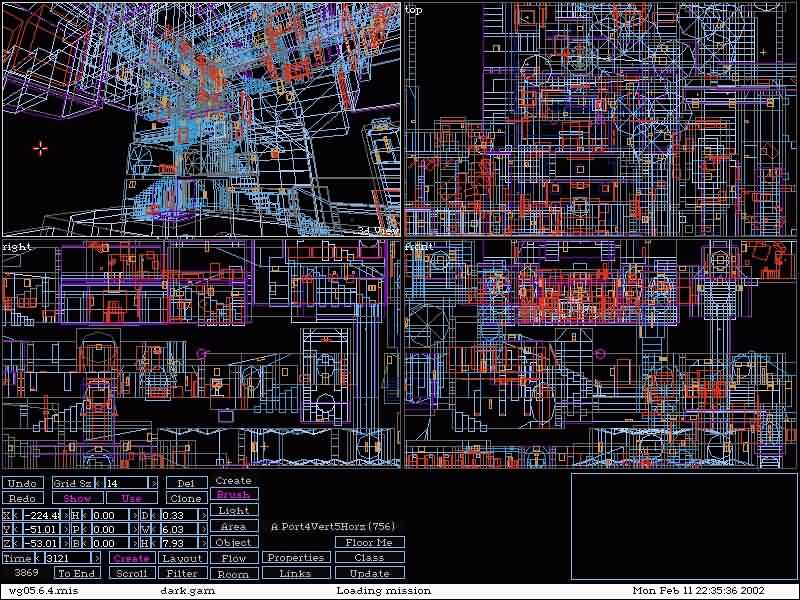Select the Light create mode
The height and width of the screenshot is (600, 800).
[233, 510]
